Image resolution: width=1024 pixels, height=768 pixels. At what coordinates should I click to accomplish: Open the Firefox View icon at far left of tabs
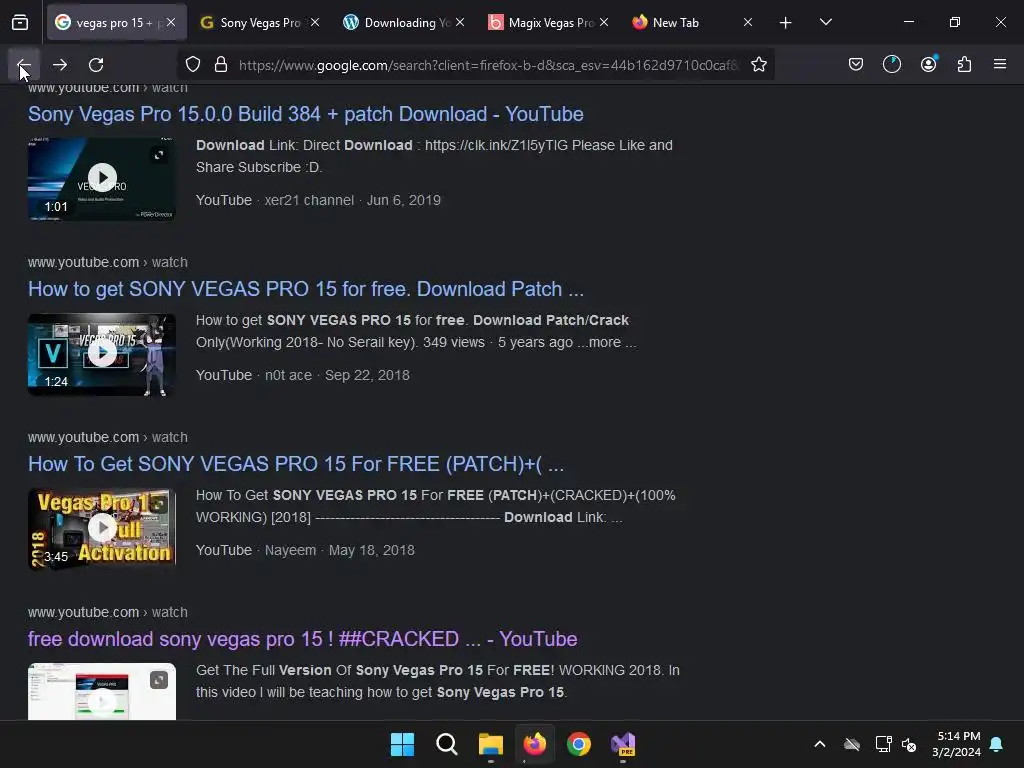pyautogui.click(x=20, y=23)
